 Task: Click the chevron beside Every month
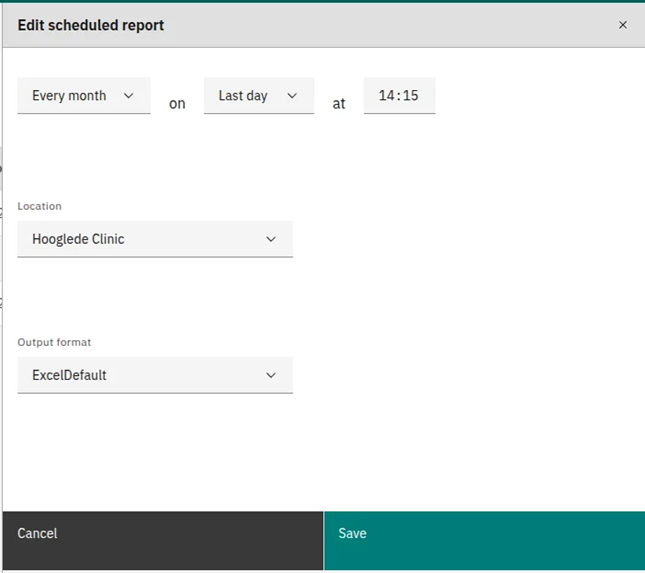point(128,96)
